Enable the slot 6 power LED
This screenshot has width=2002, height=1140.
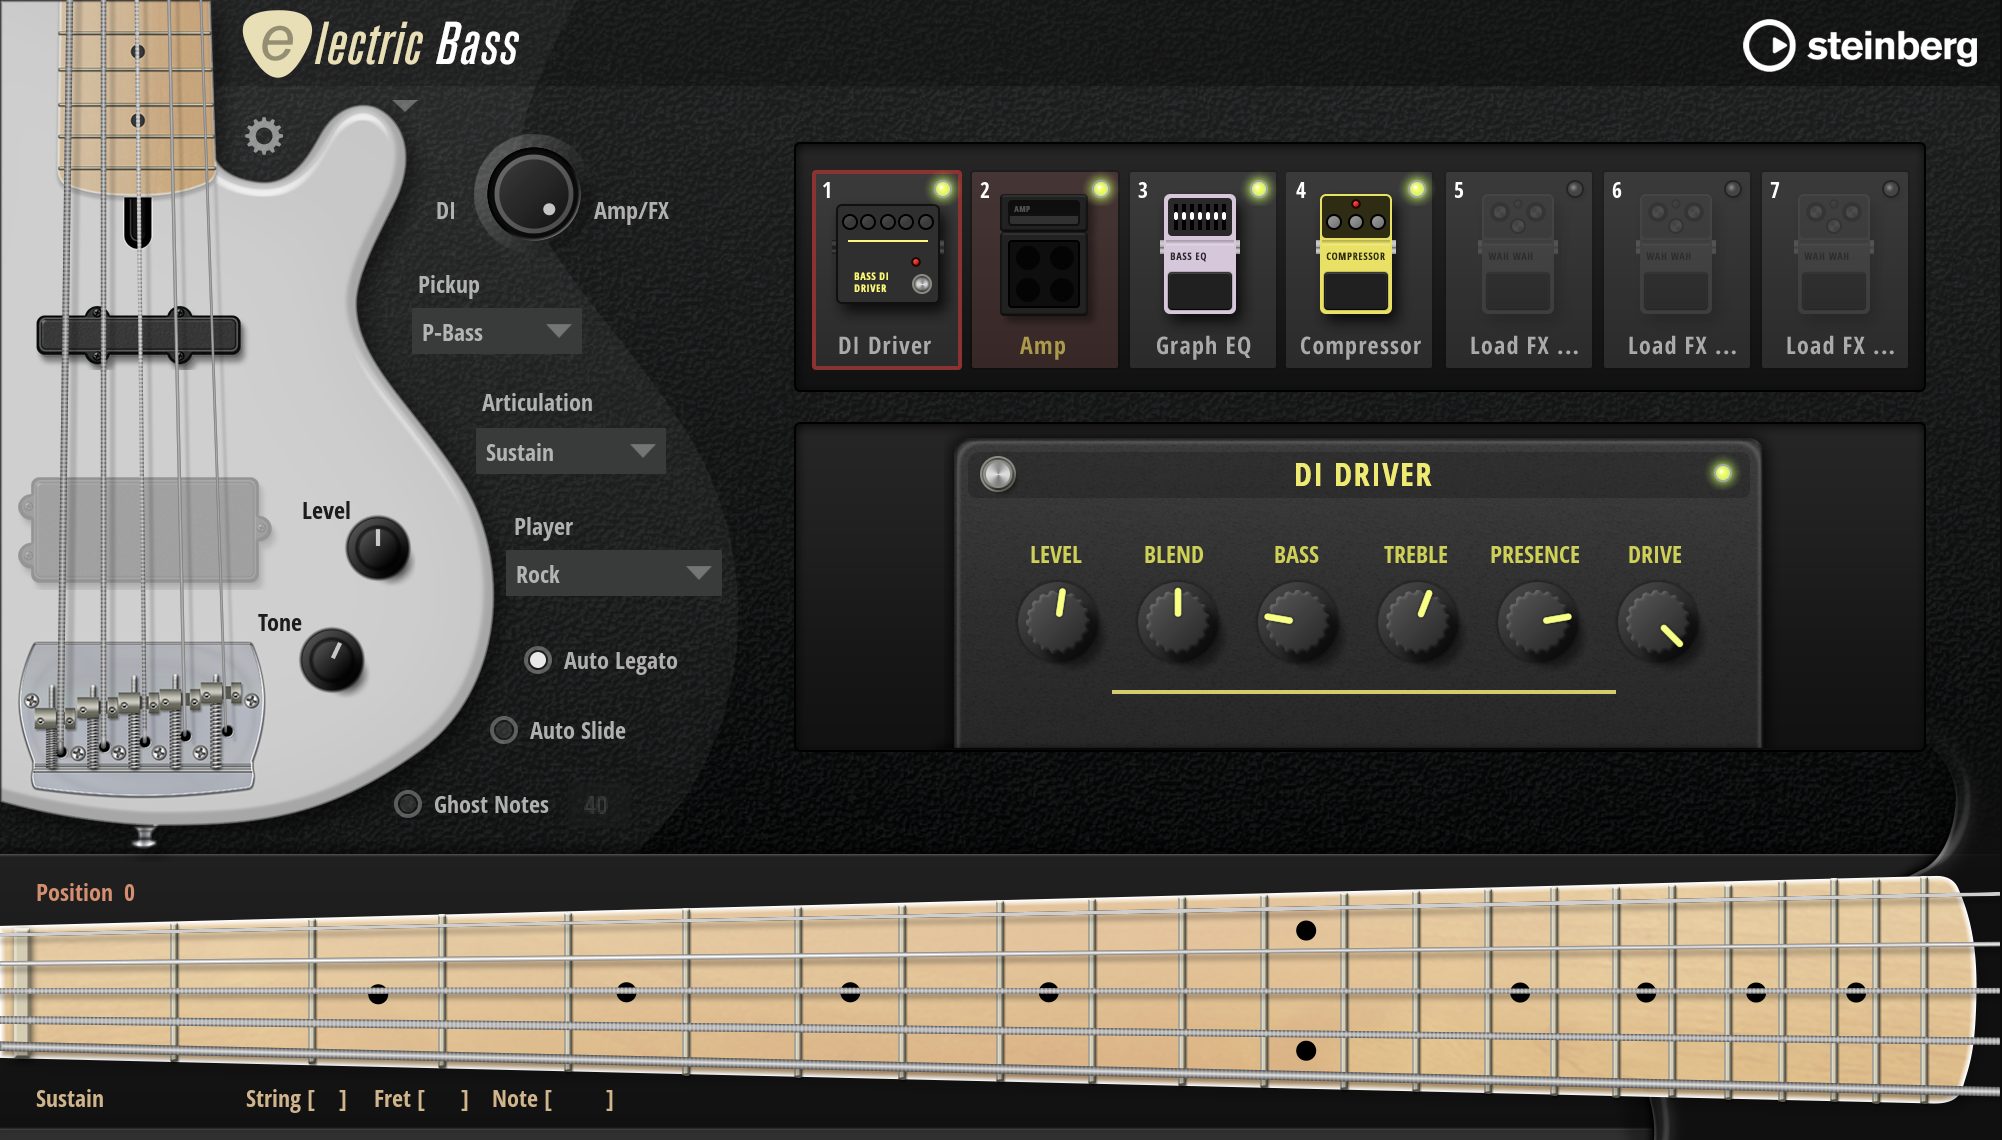pyautogui.click(x=1733, y=189)
